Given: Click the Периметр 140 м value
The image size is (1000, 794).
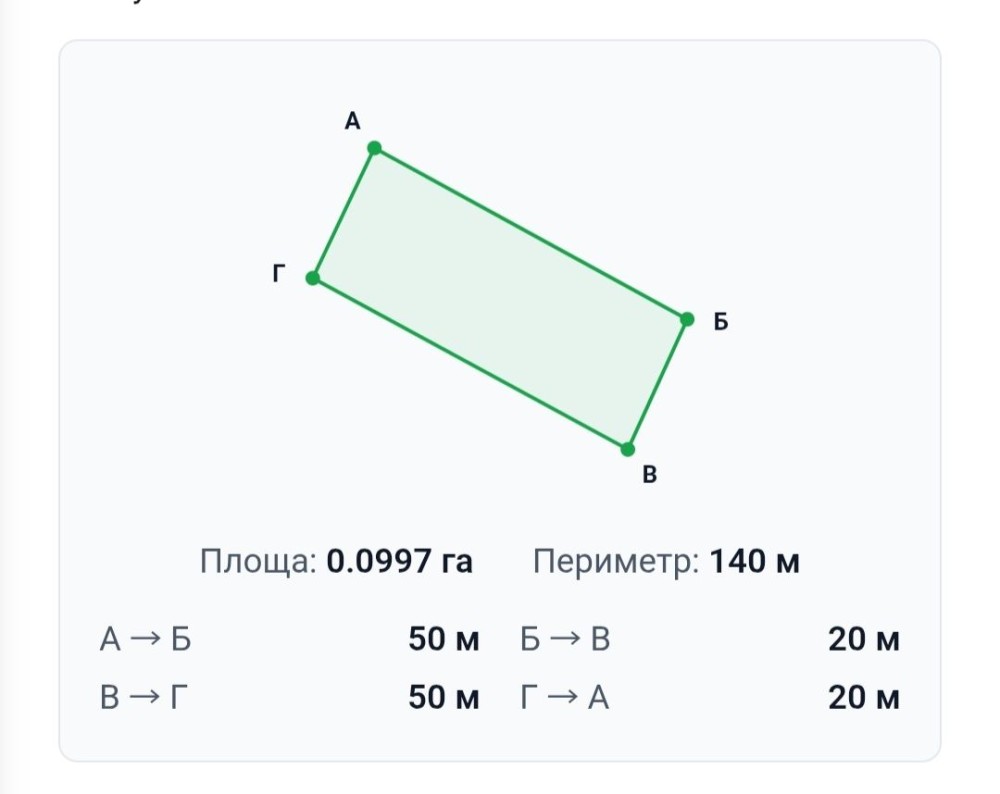Looking at the screenshot, I should click(x=754, y=561).
